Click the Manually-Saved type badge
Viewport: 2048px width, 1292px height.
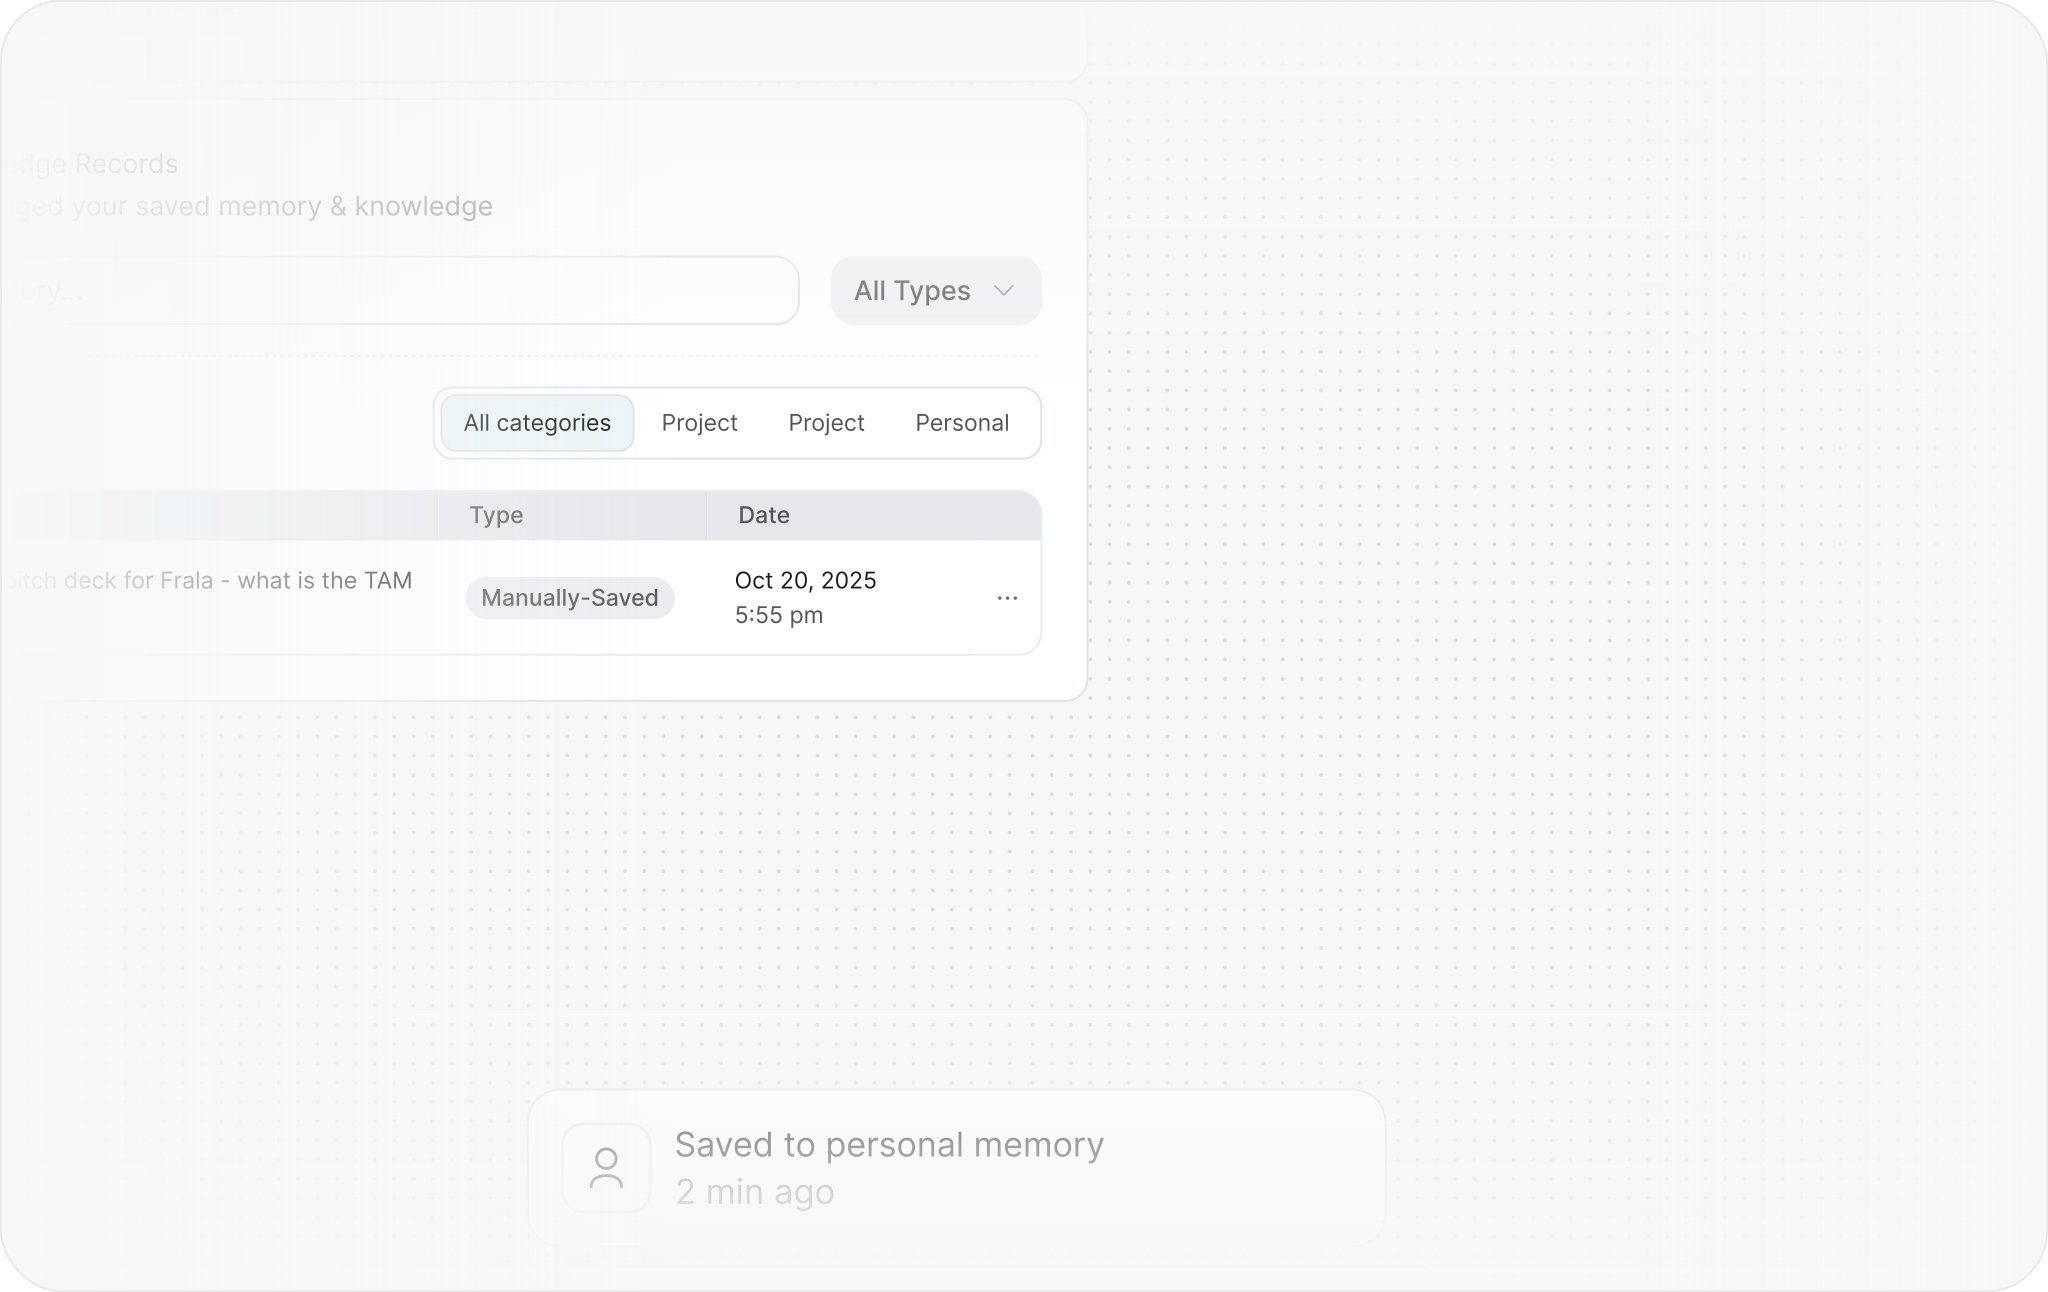point(570,598)
